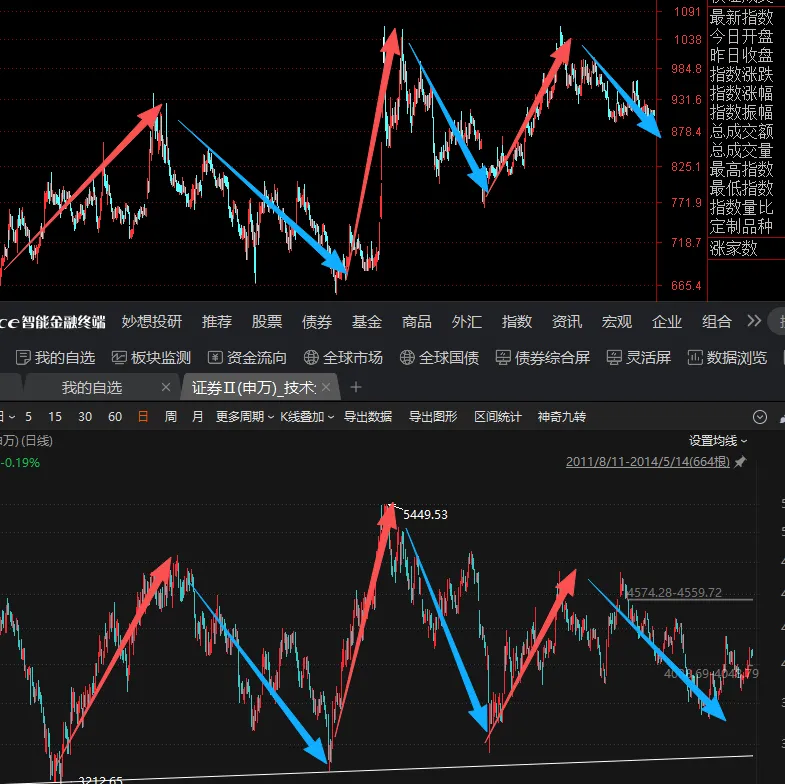Image resolution: width=785 pixels, height=784 pixels.
Task: Open the 妙想投研 menu
Action: [152, 321]
